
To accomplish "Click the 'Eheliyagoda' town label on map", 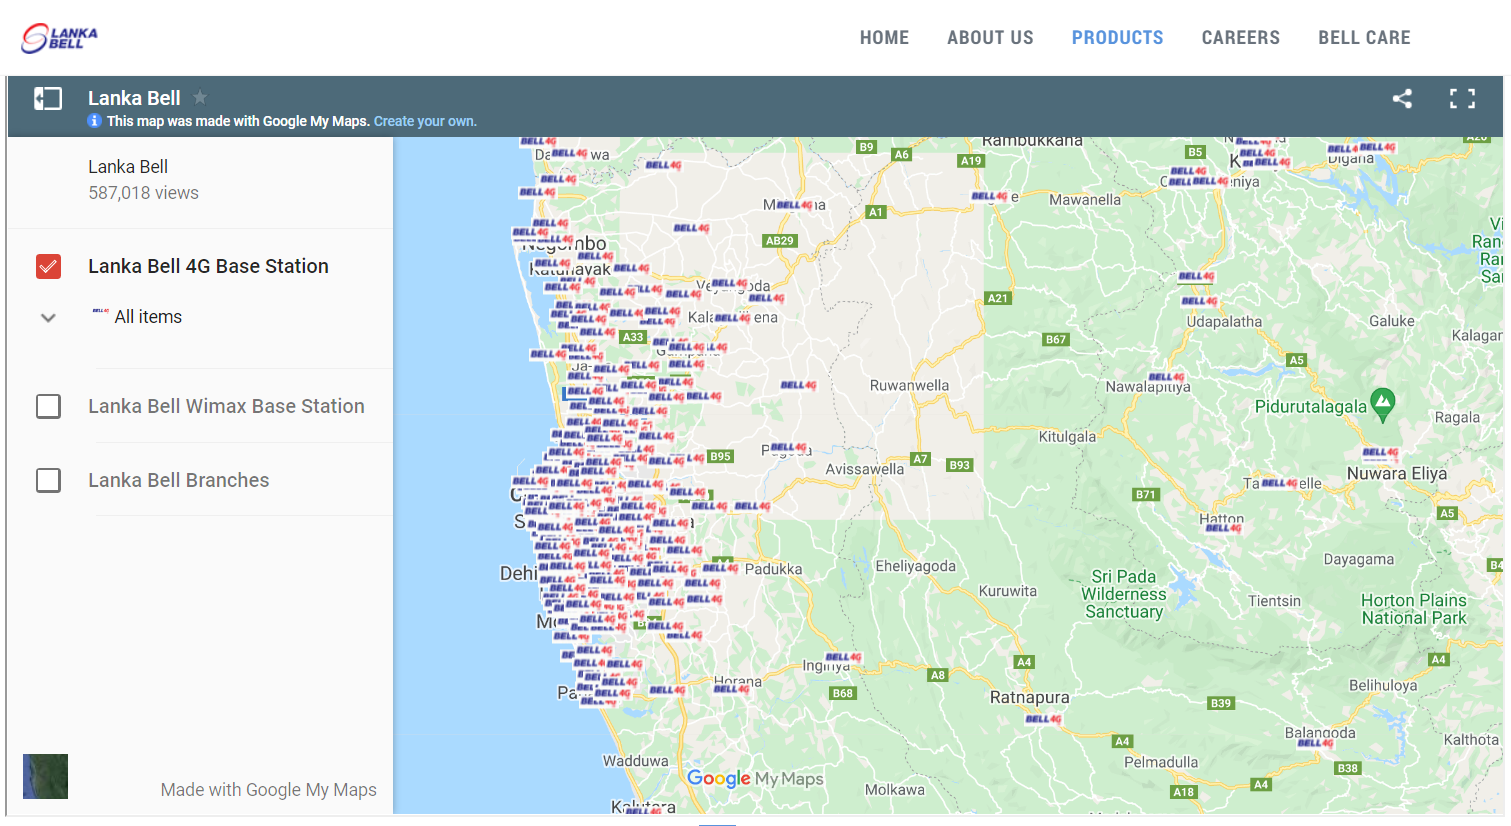I will (x=916, y=567).
